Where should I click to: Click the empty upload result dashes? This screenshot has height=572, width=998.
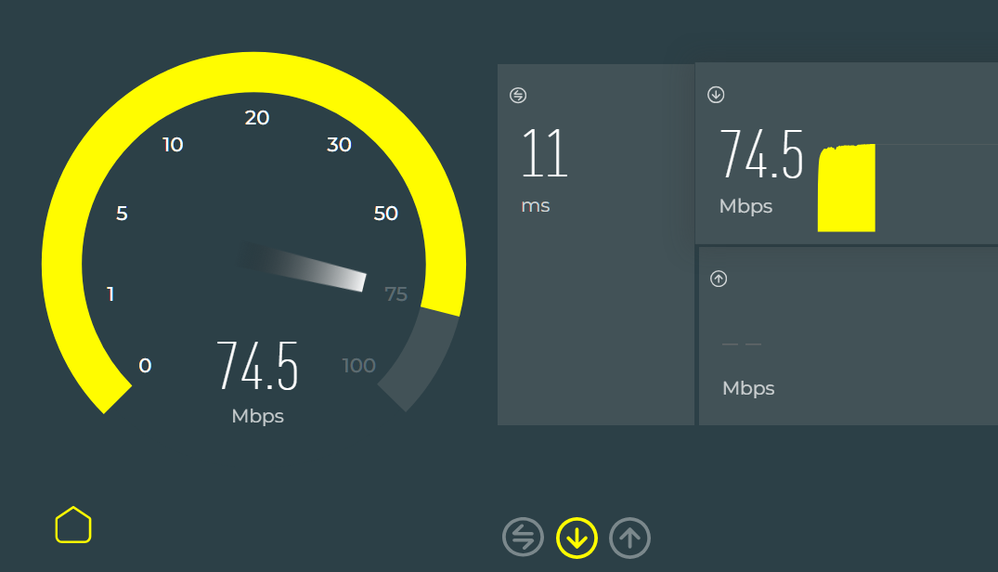(x=741, y=344)
